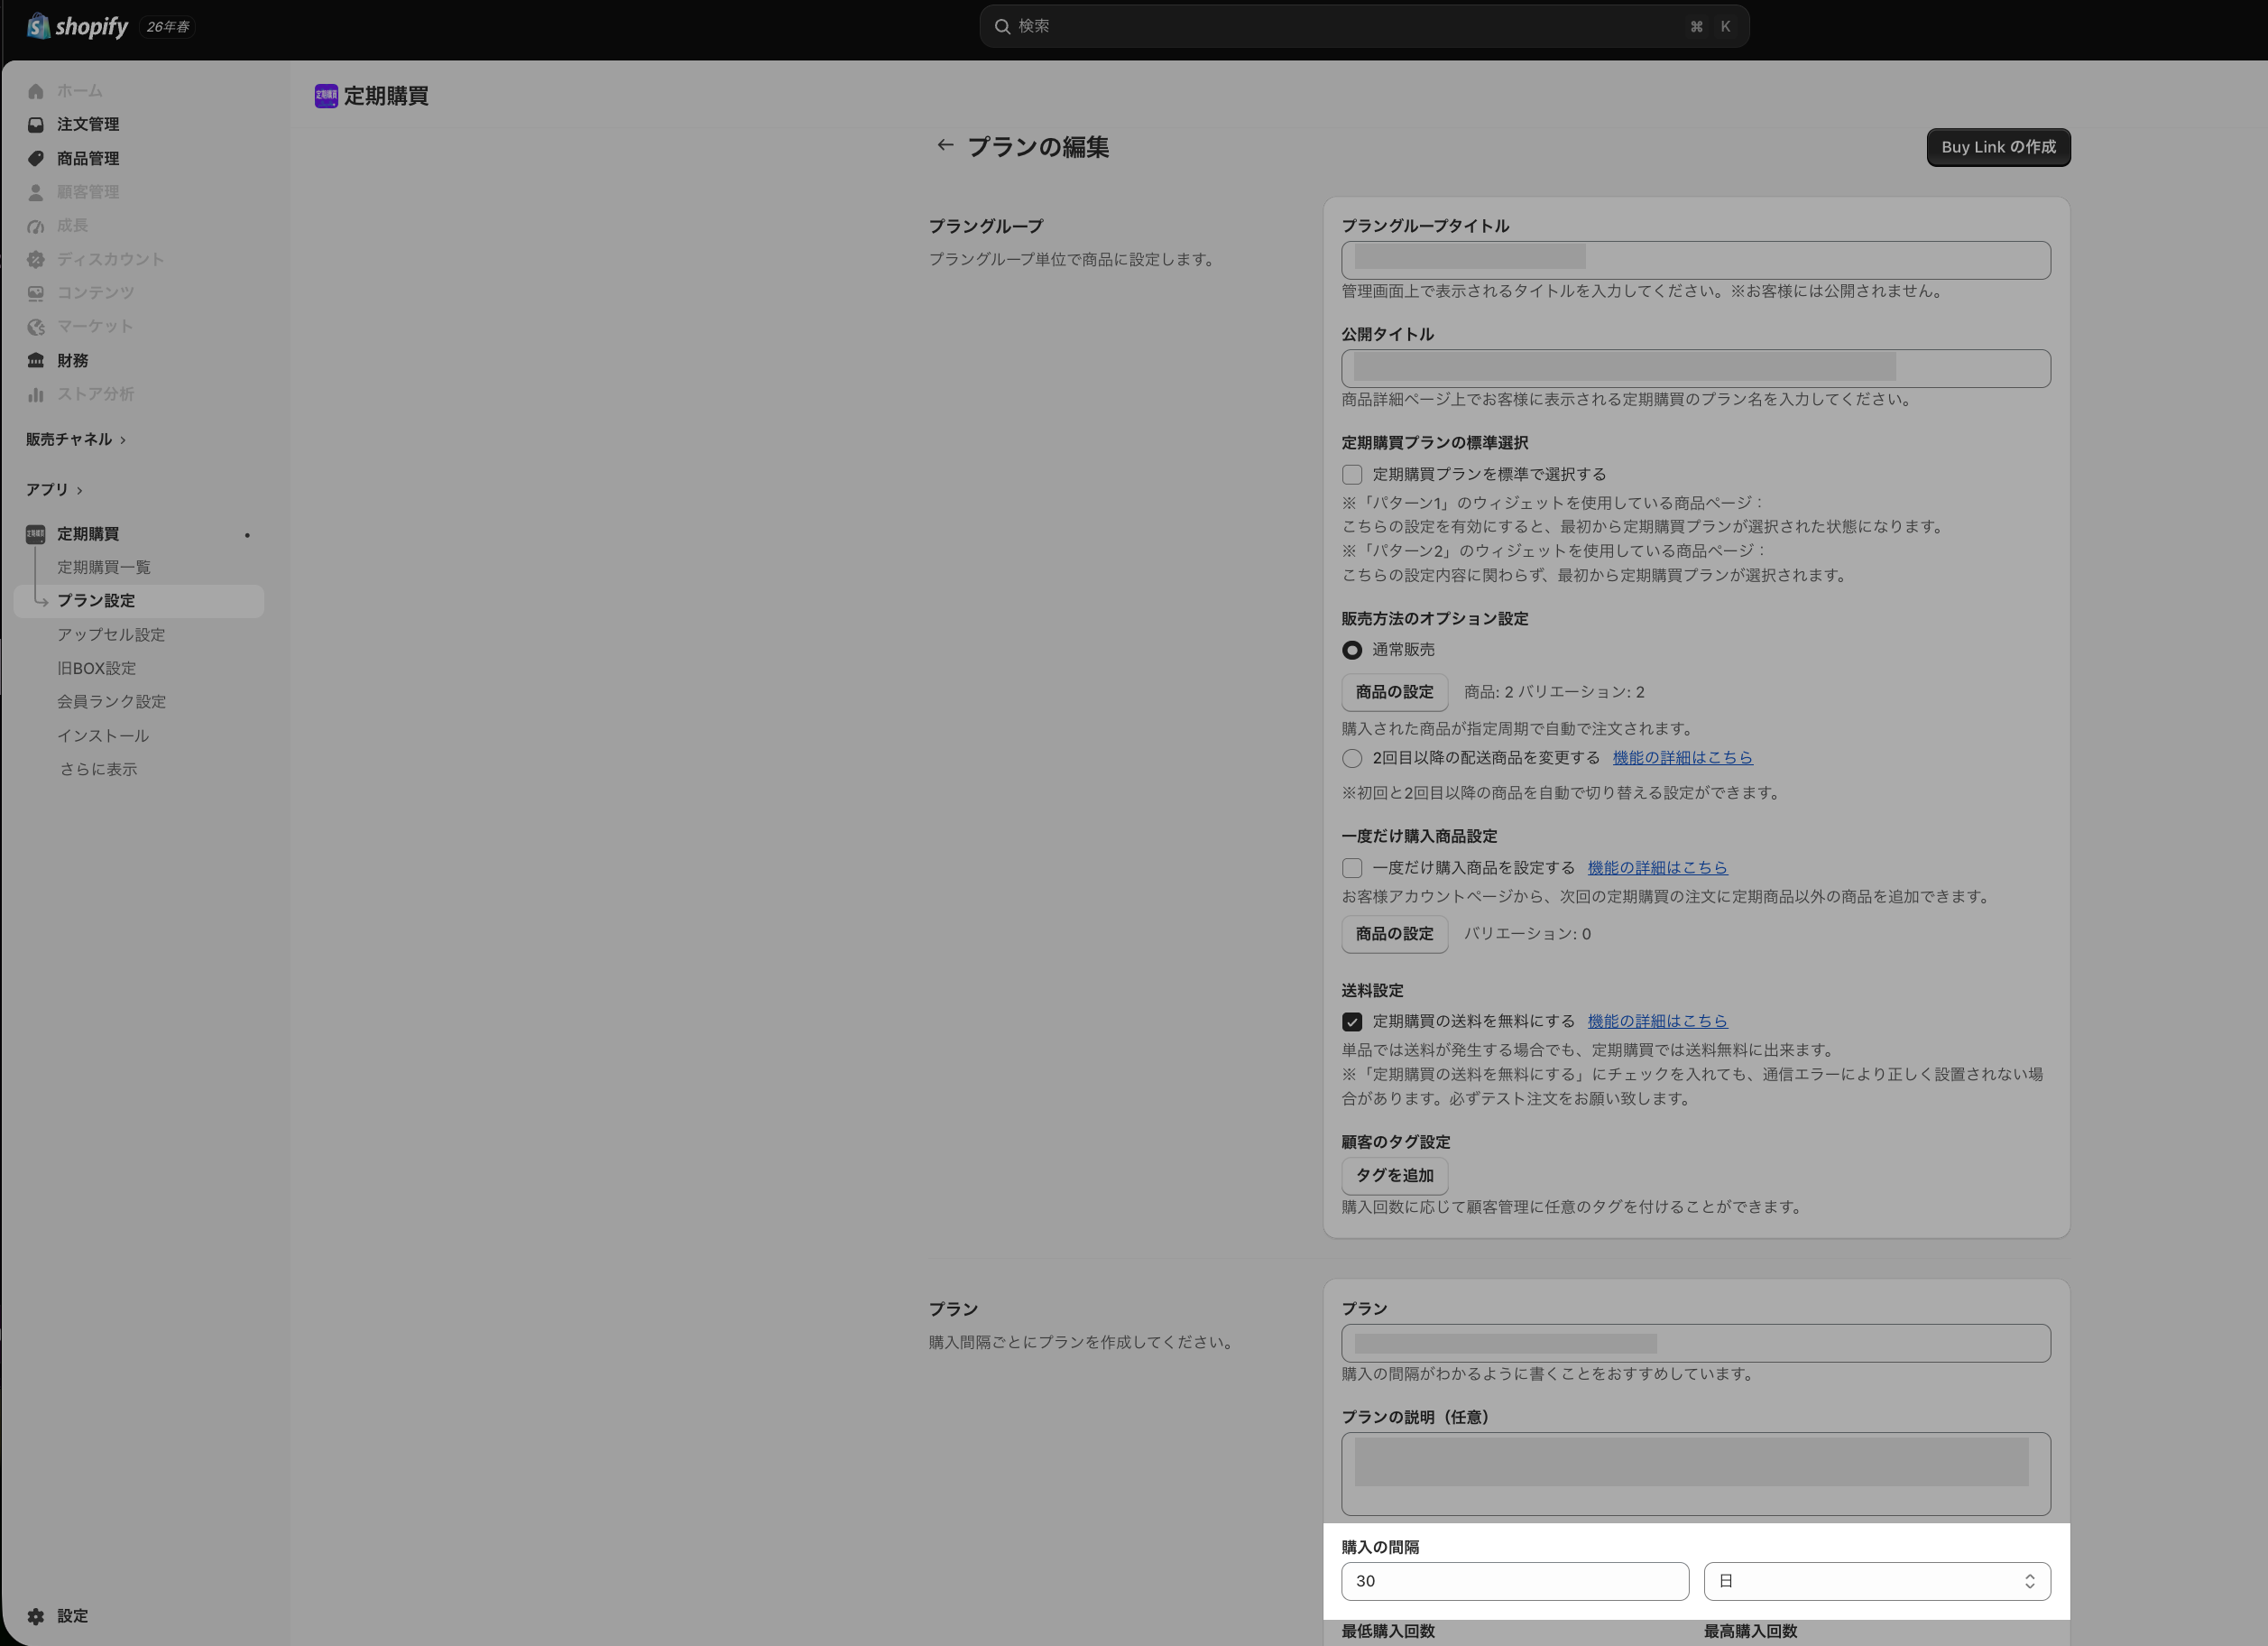This screenshot has height=1646, width=2268.
Task: Click 商品の設定 button under 通常販売
Action: pyautogui.click(x=1394, y=692)
